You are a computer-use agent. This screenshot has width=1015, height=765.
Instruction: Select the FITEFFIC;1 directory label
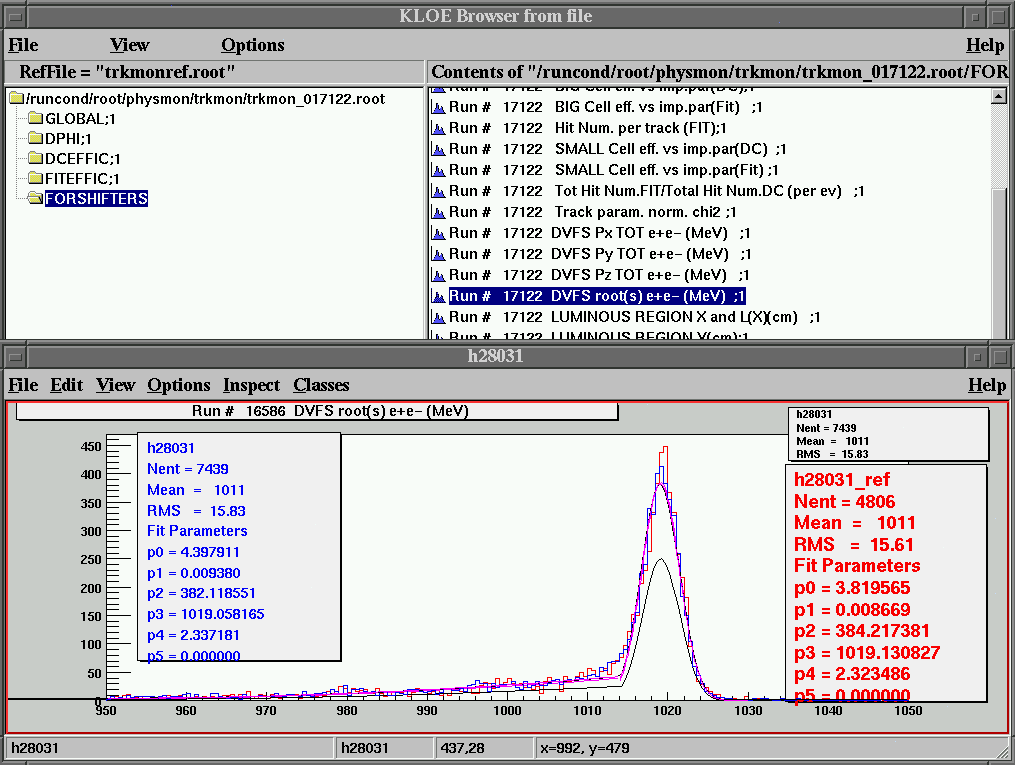pos(82,179)
